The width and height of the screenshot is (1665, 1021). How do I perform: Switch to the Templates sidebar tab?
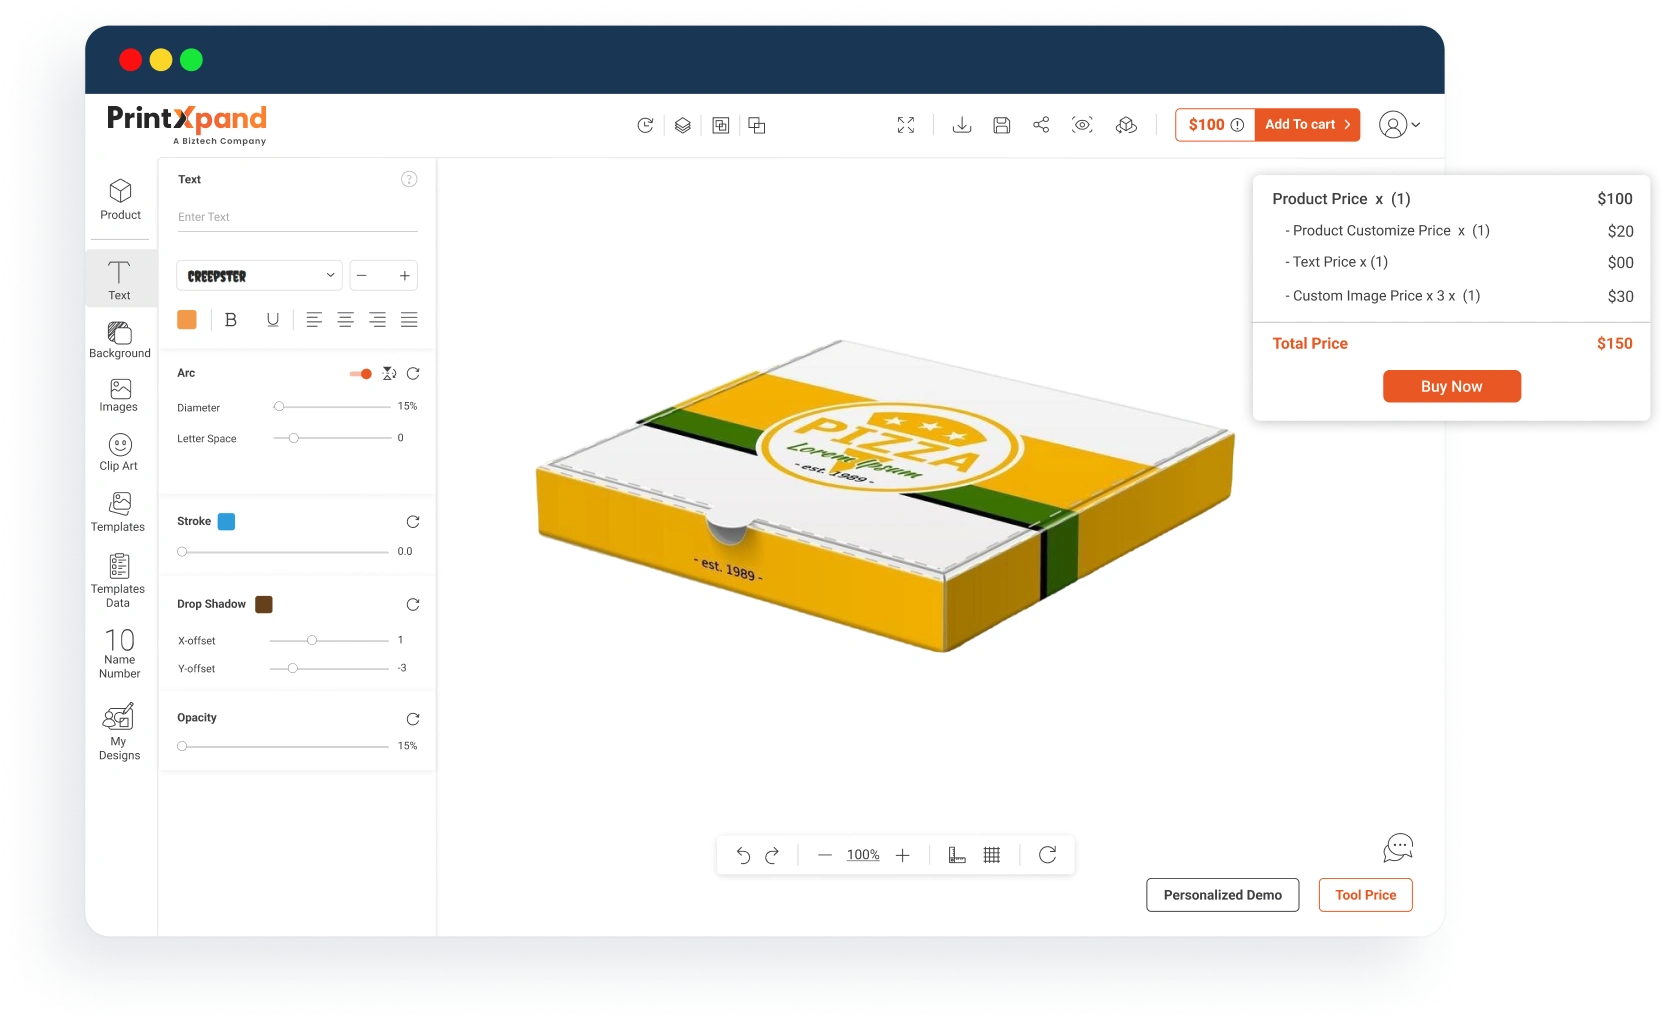(x=118, y=511)
